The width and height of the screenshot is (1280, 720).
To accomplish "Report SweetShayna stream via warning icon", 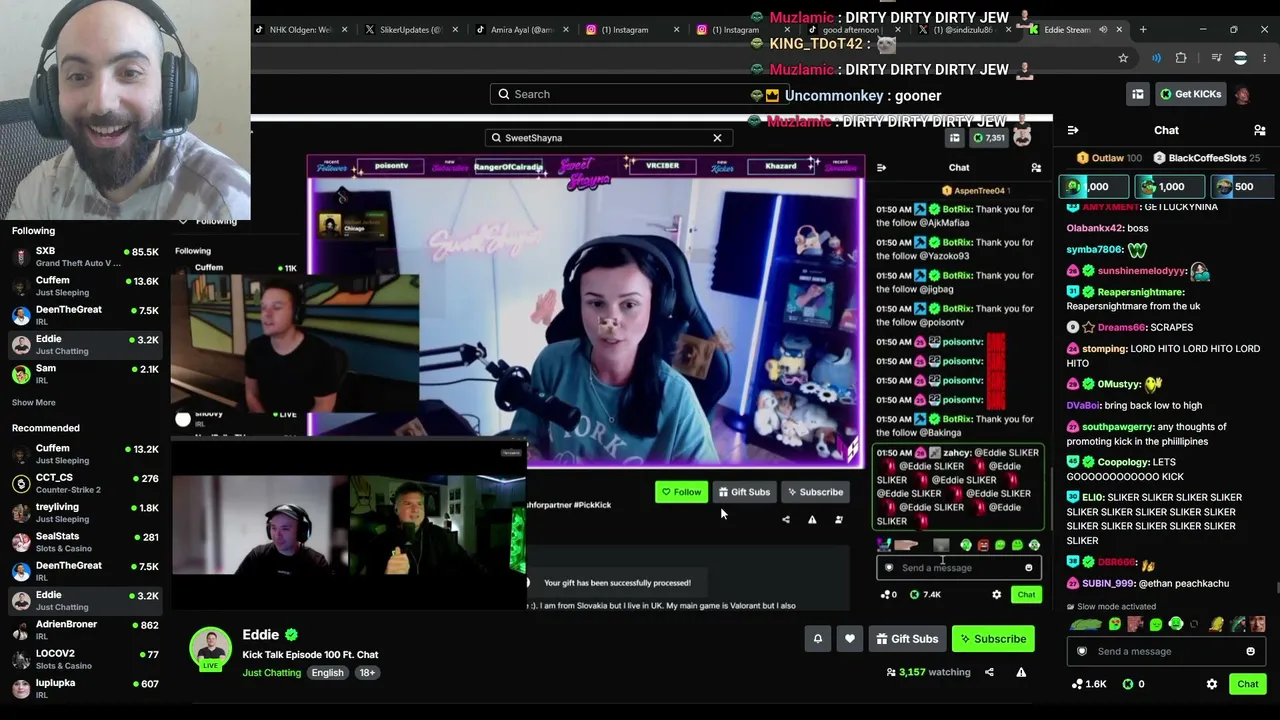I will point(812,520).
